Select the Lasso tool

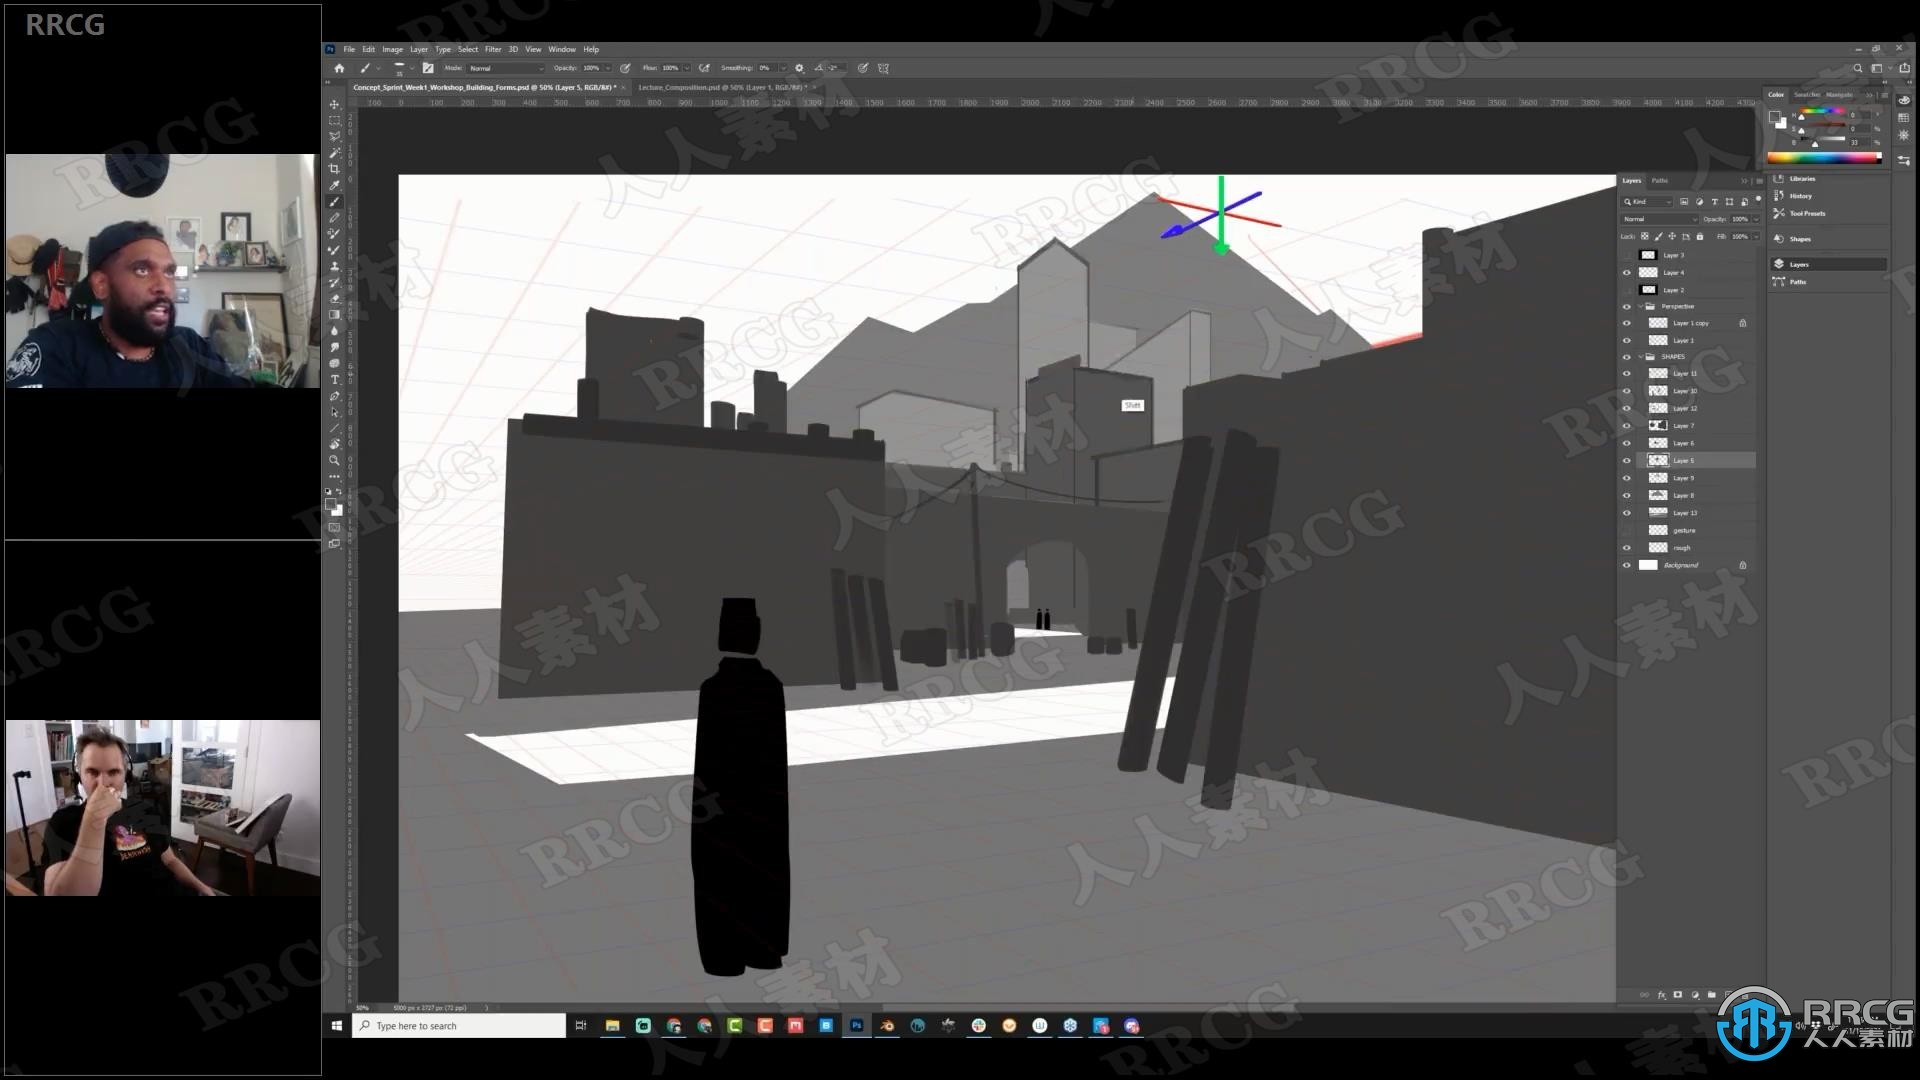pyautogui.click(x=334, y=136)
